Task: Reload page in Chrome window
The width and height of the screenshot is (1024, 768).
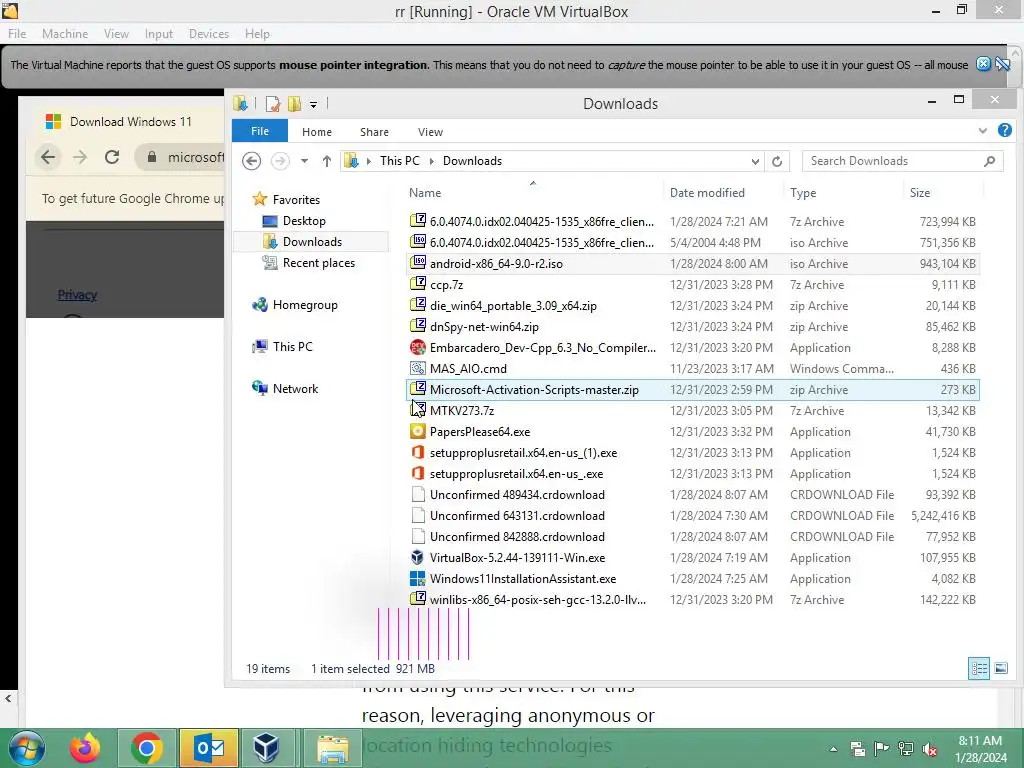Action: (x=112, y=157)
